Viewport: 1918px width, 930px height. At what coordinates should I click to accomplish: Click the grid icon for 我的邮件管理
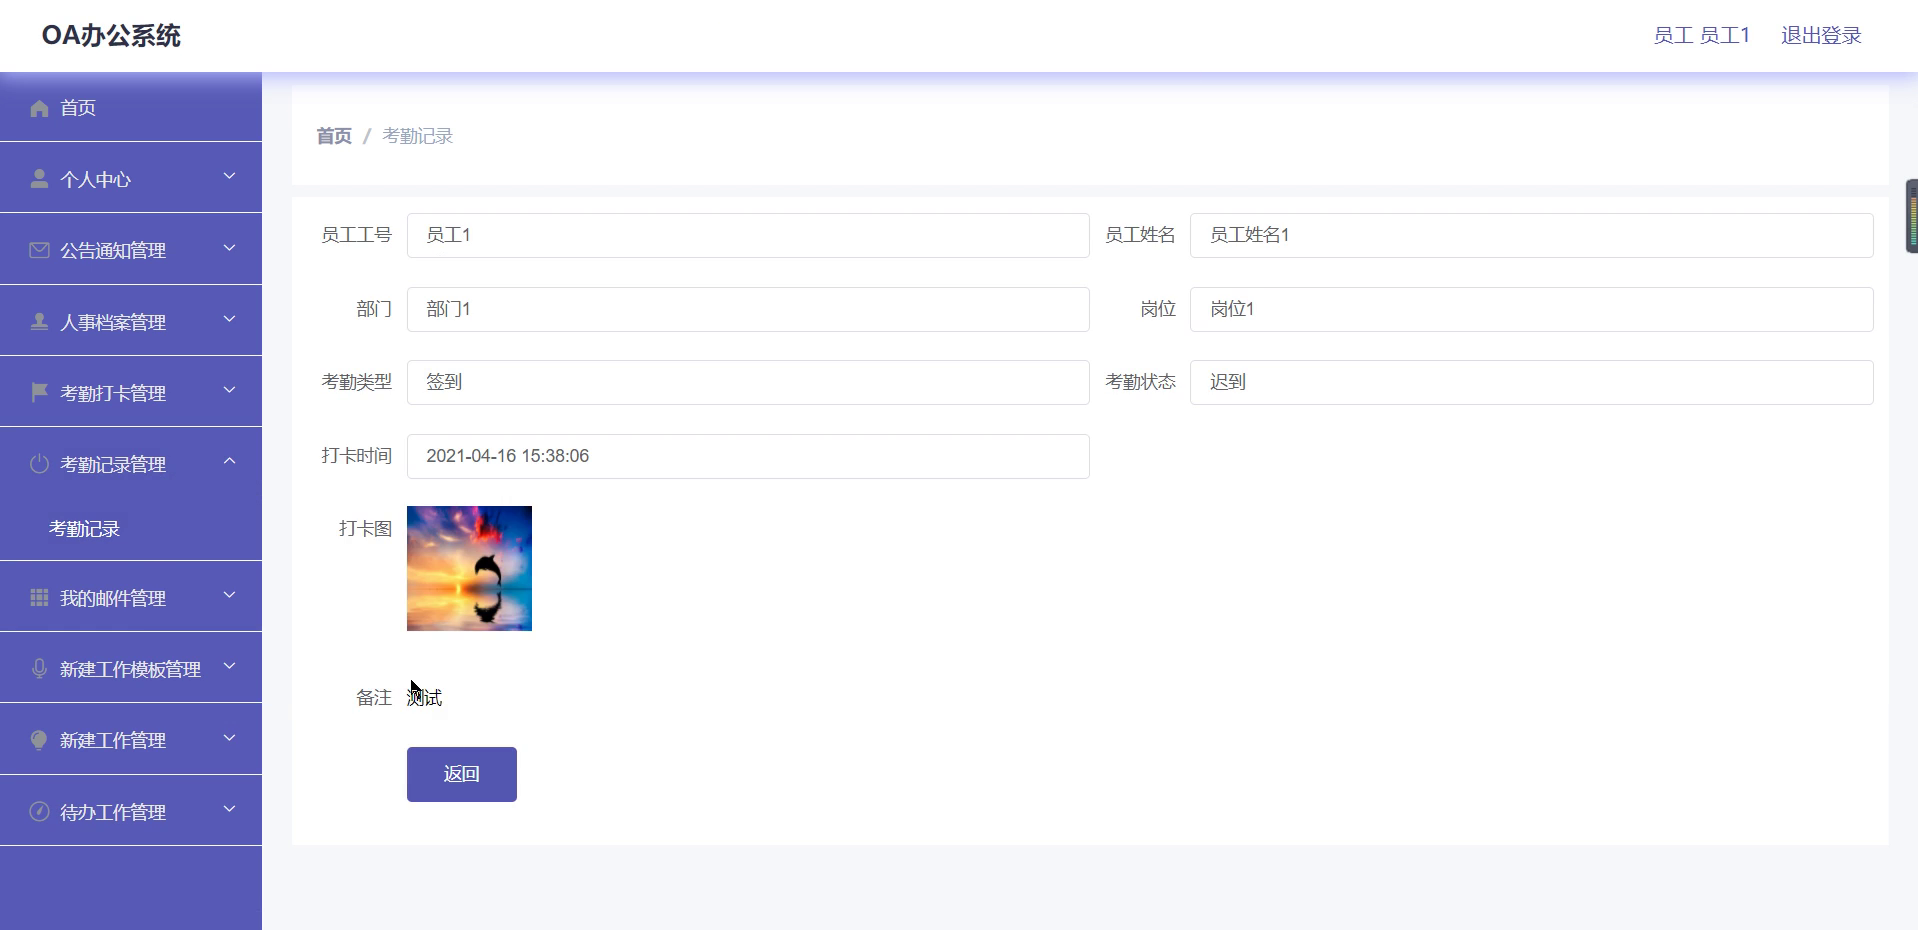39,598
